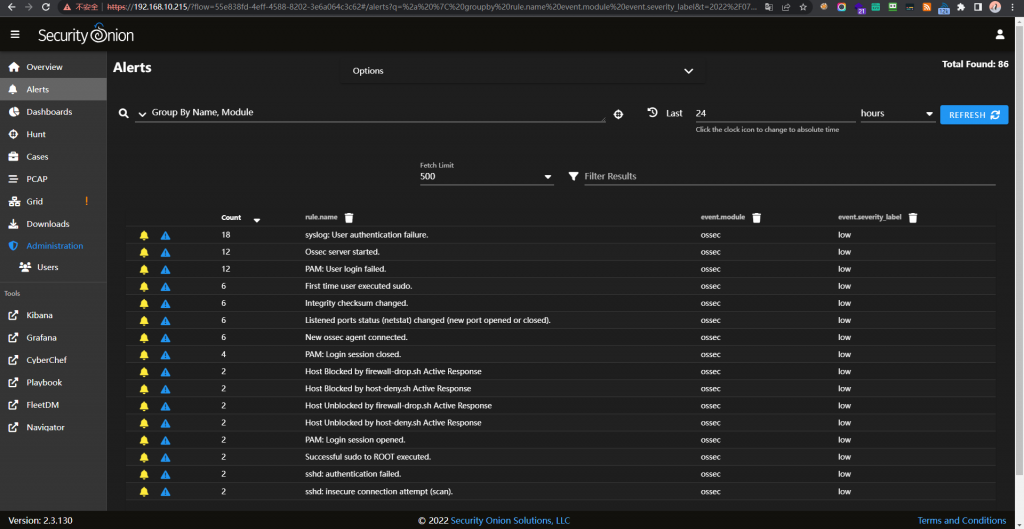Acknowledge the syslog authentication failure alert bell

[144, 235]
